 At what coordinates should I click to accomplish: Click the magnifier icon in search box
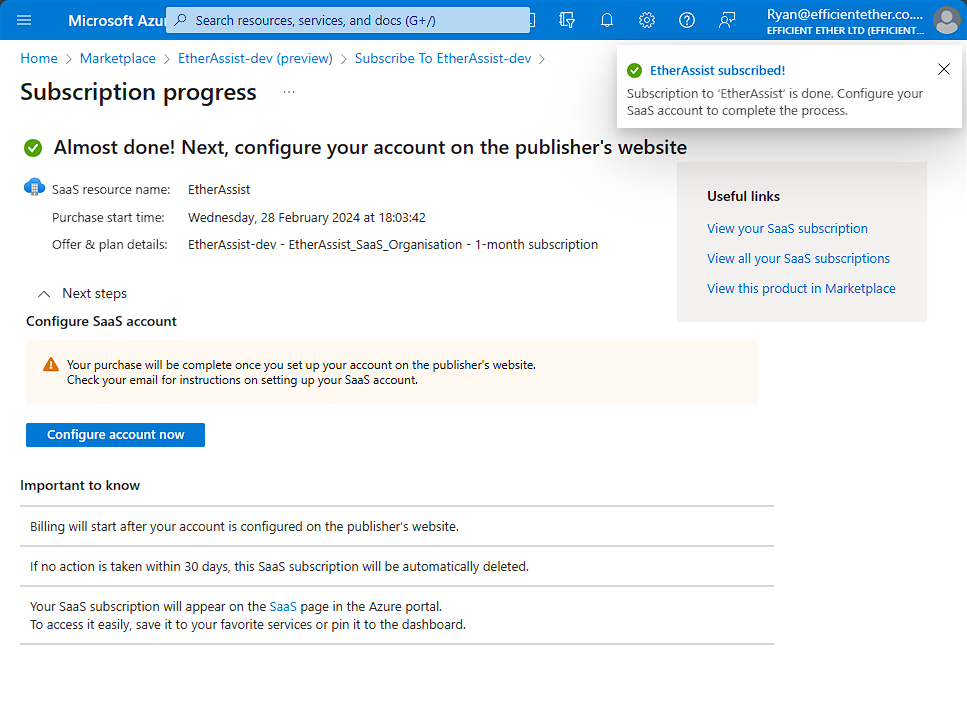(181, 20)
